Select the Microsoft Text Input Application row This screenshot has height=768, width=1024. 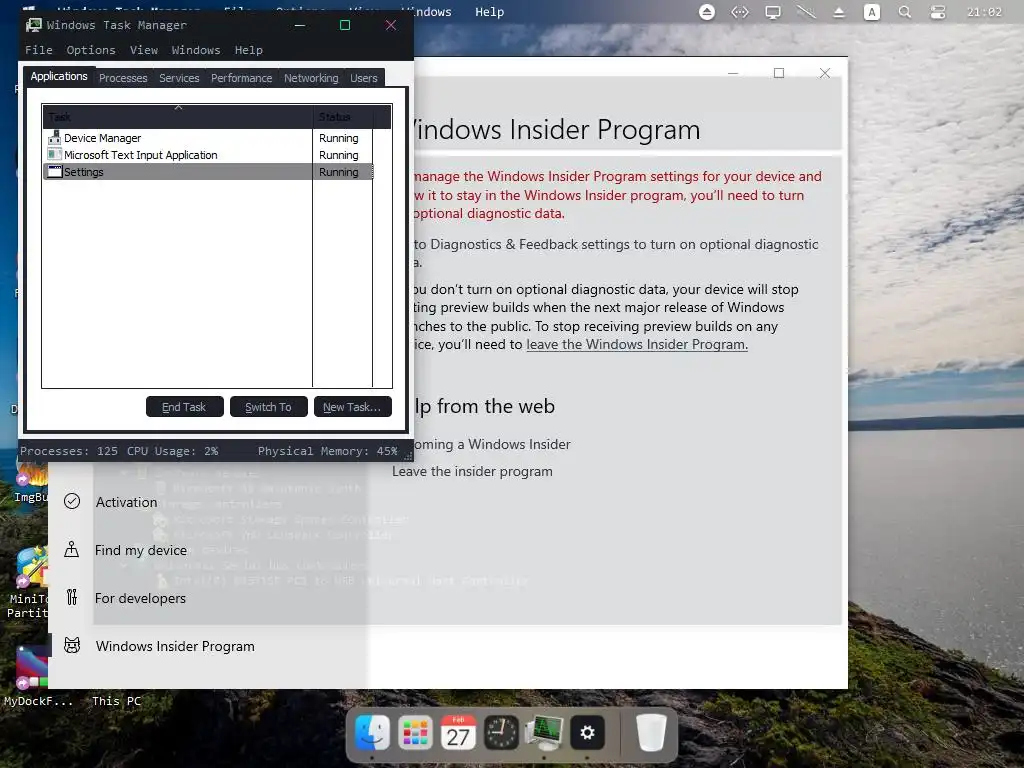tap(208, 155)
